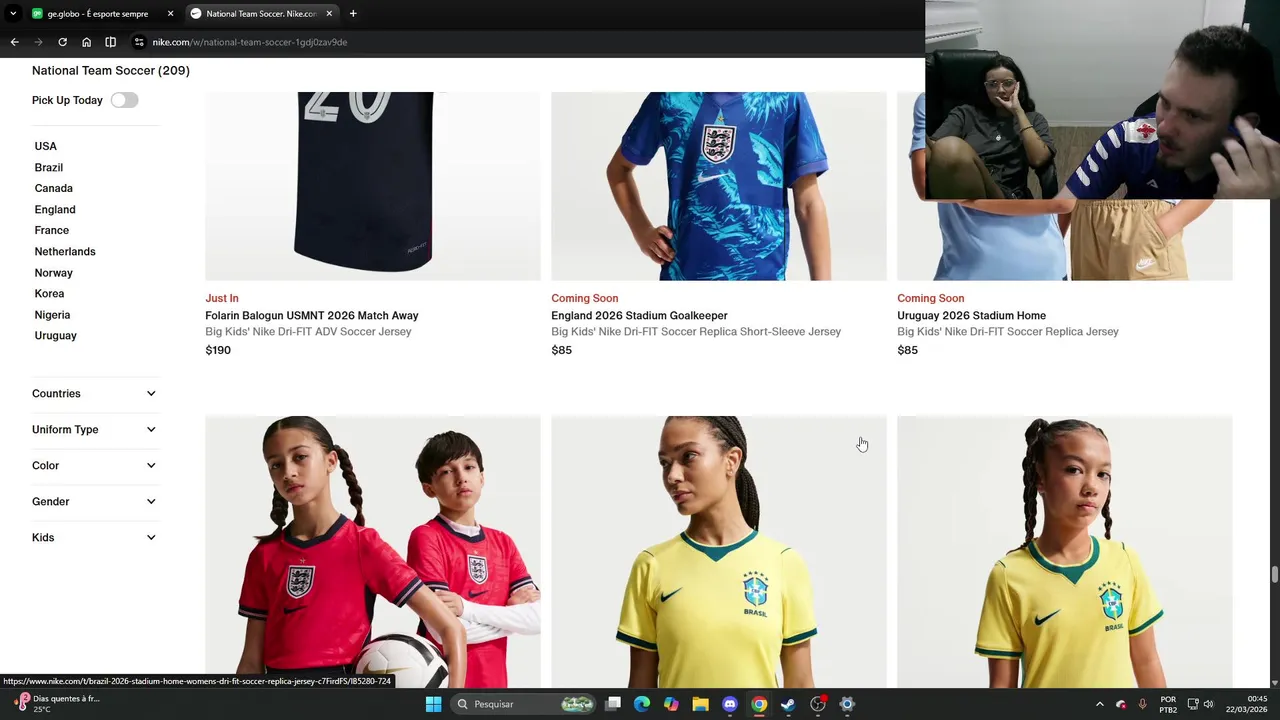
Task: Open Copilot from the taskbar
Action: click(671, 704)
